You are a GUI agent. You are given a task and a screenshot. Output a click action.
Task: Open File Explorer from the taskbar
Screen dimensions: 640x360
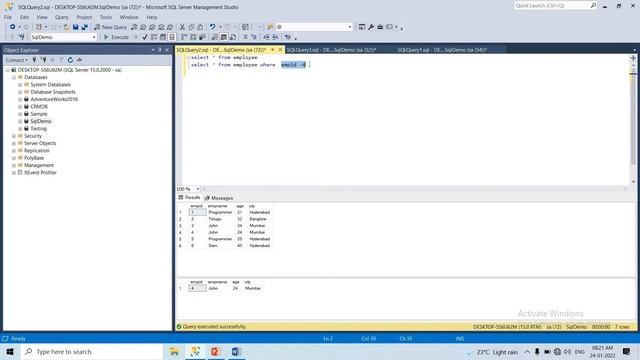[x=174, y=351]
